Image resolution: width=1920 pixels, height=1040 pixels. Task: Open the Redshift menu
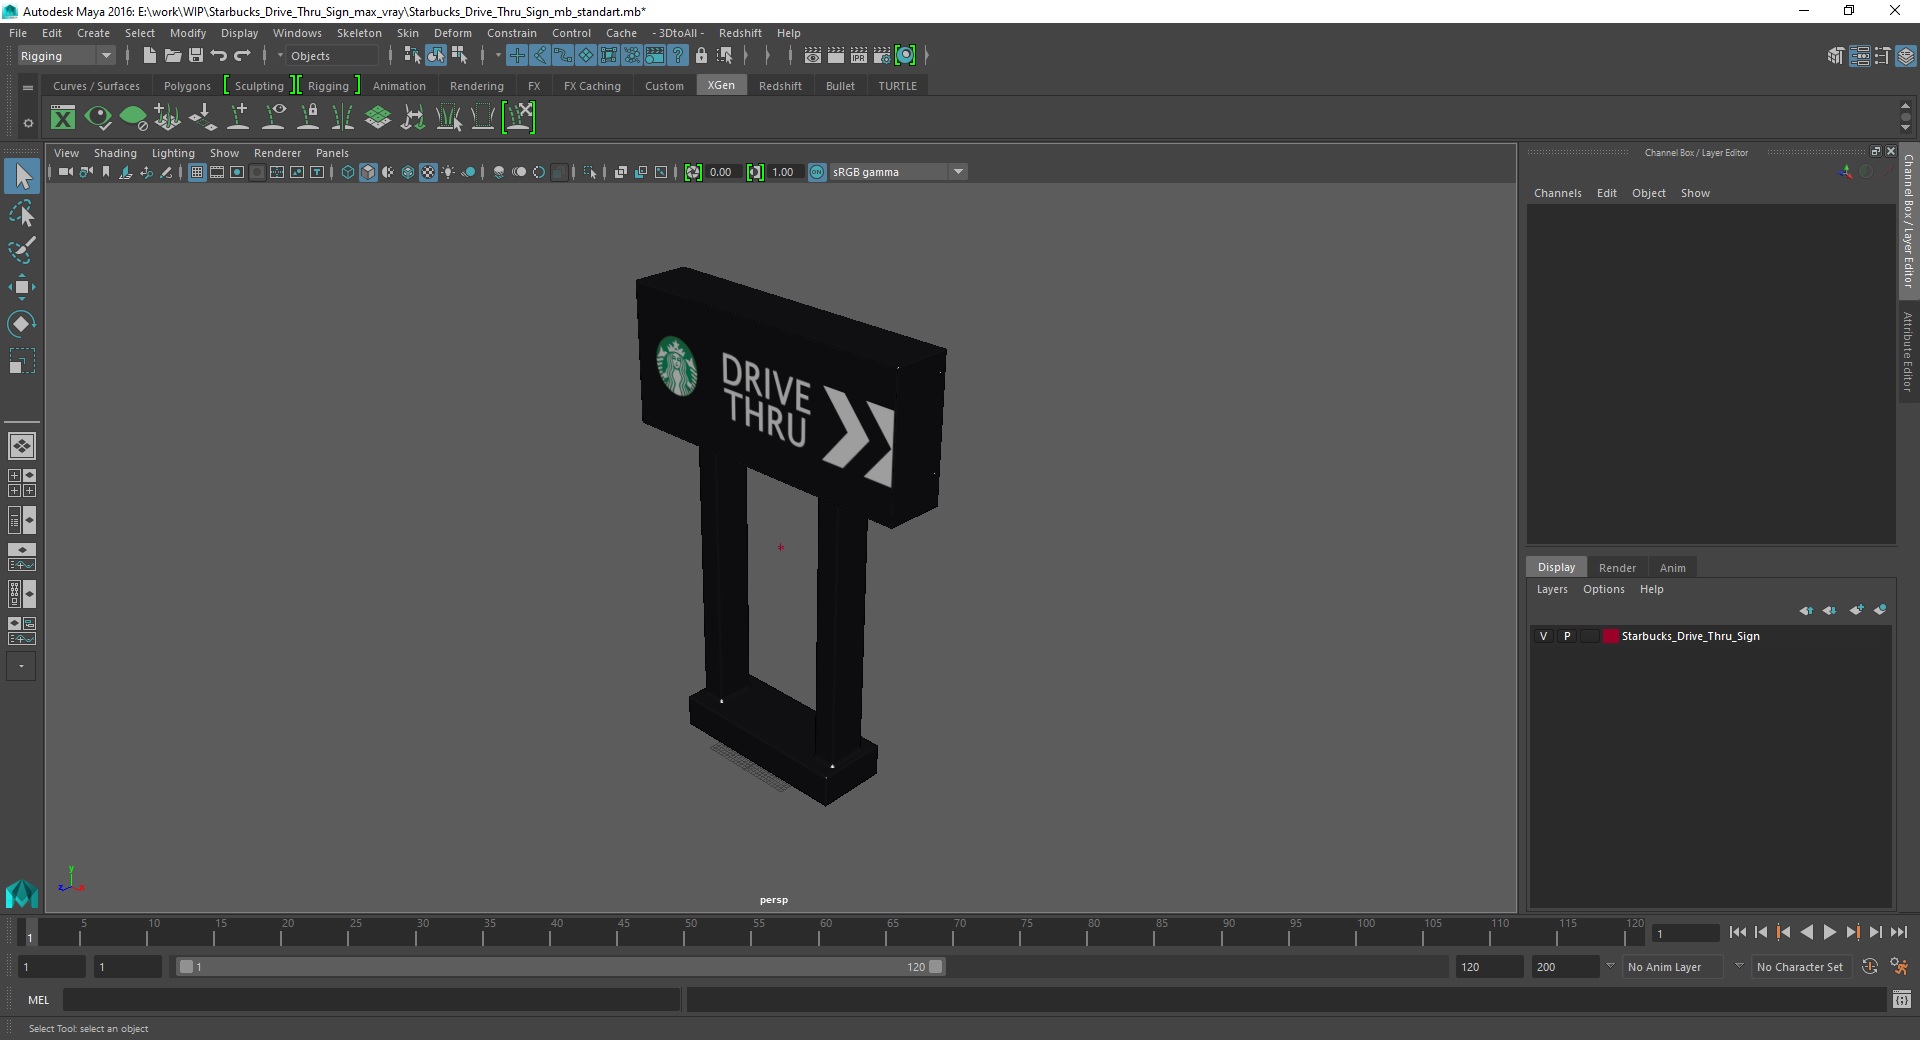coord(740,33)
